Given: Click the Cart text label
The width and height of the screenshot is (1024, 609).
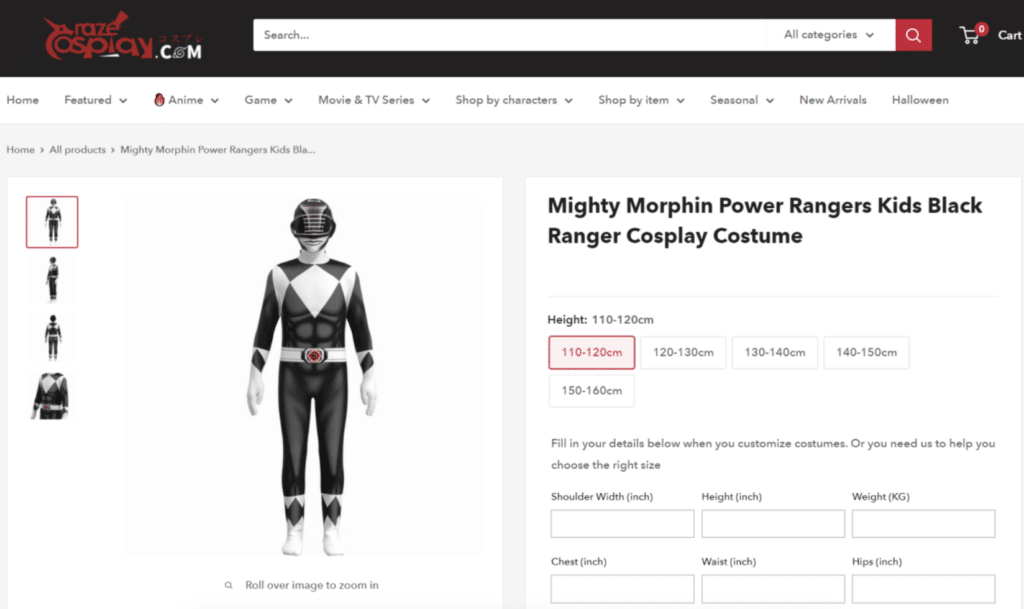Looking at the screenshot, I should (x=1010, y=35).
